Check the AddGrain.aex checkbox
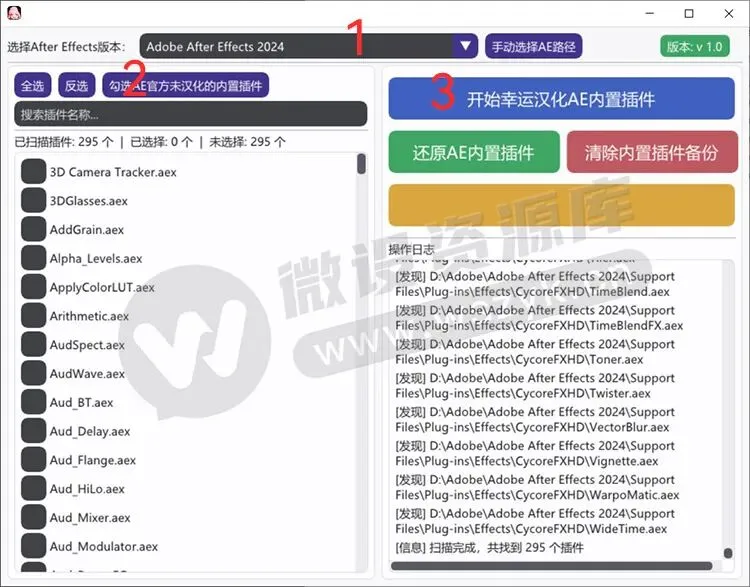Viewport: 750px width, 587px height. point(33,229)
